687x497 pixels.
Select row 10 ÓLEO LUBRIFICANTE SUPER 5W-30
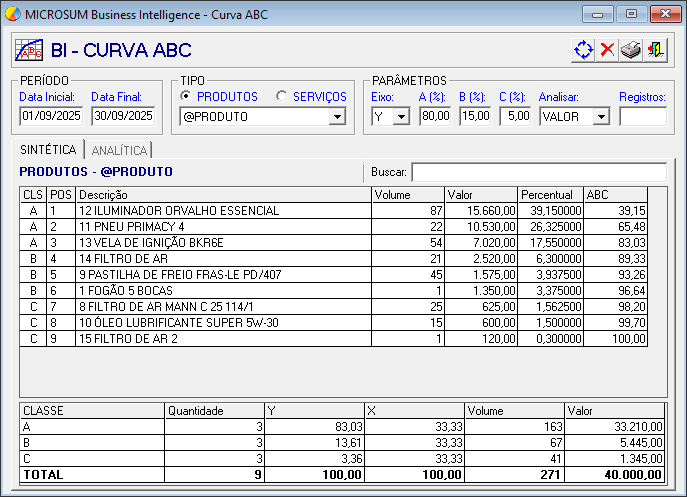334,323
